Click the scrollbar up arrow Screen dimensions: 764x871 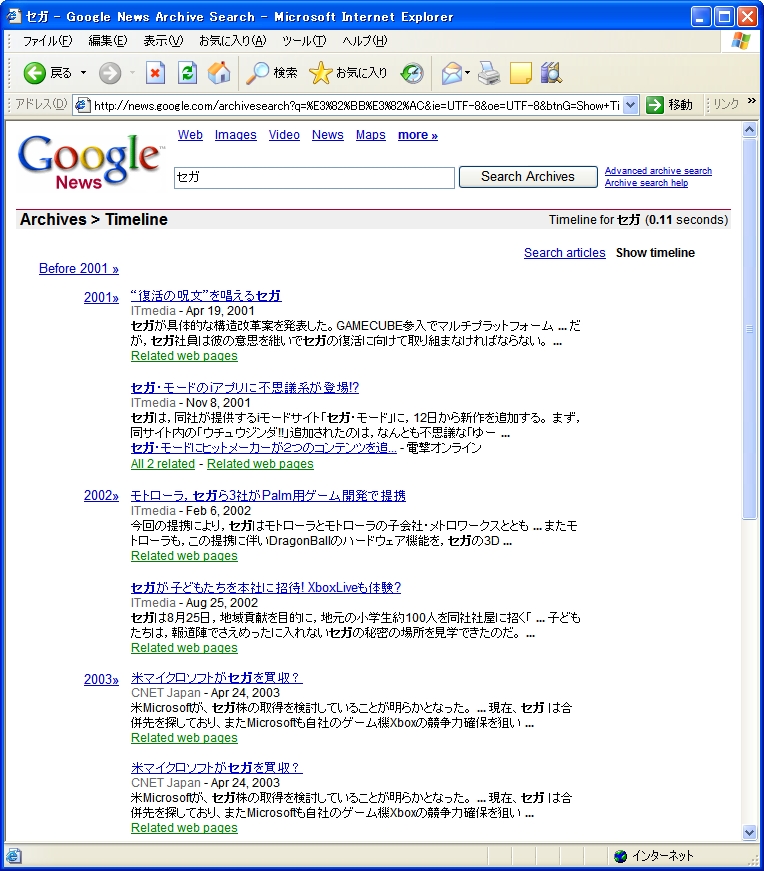(750, 130)
